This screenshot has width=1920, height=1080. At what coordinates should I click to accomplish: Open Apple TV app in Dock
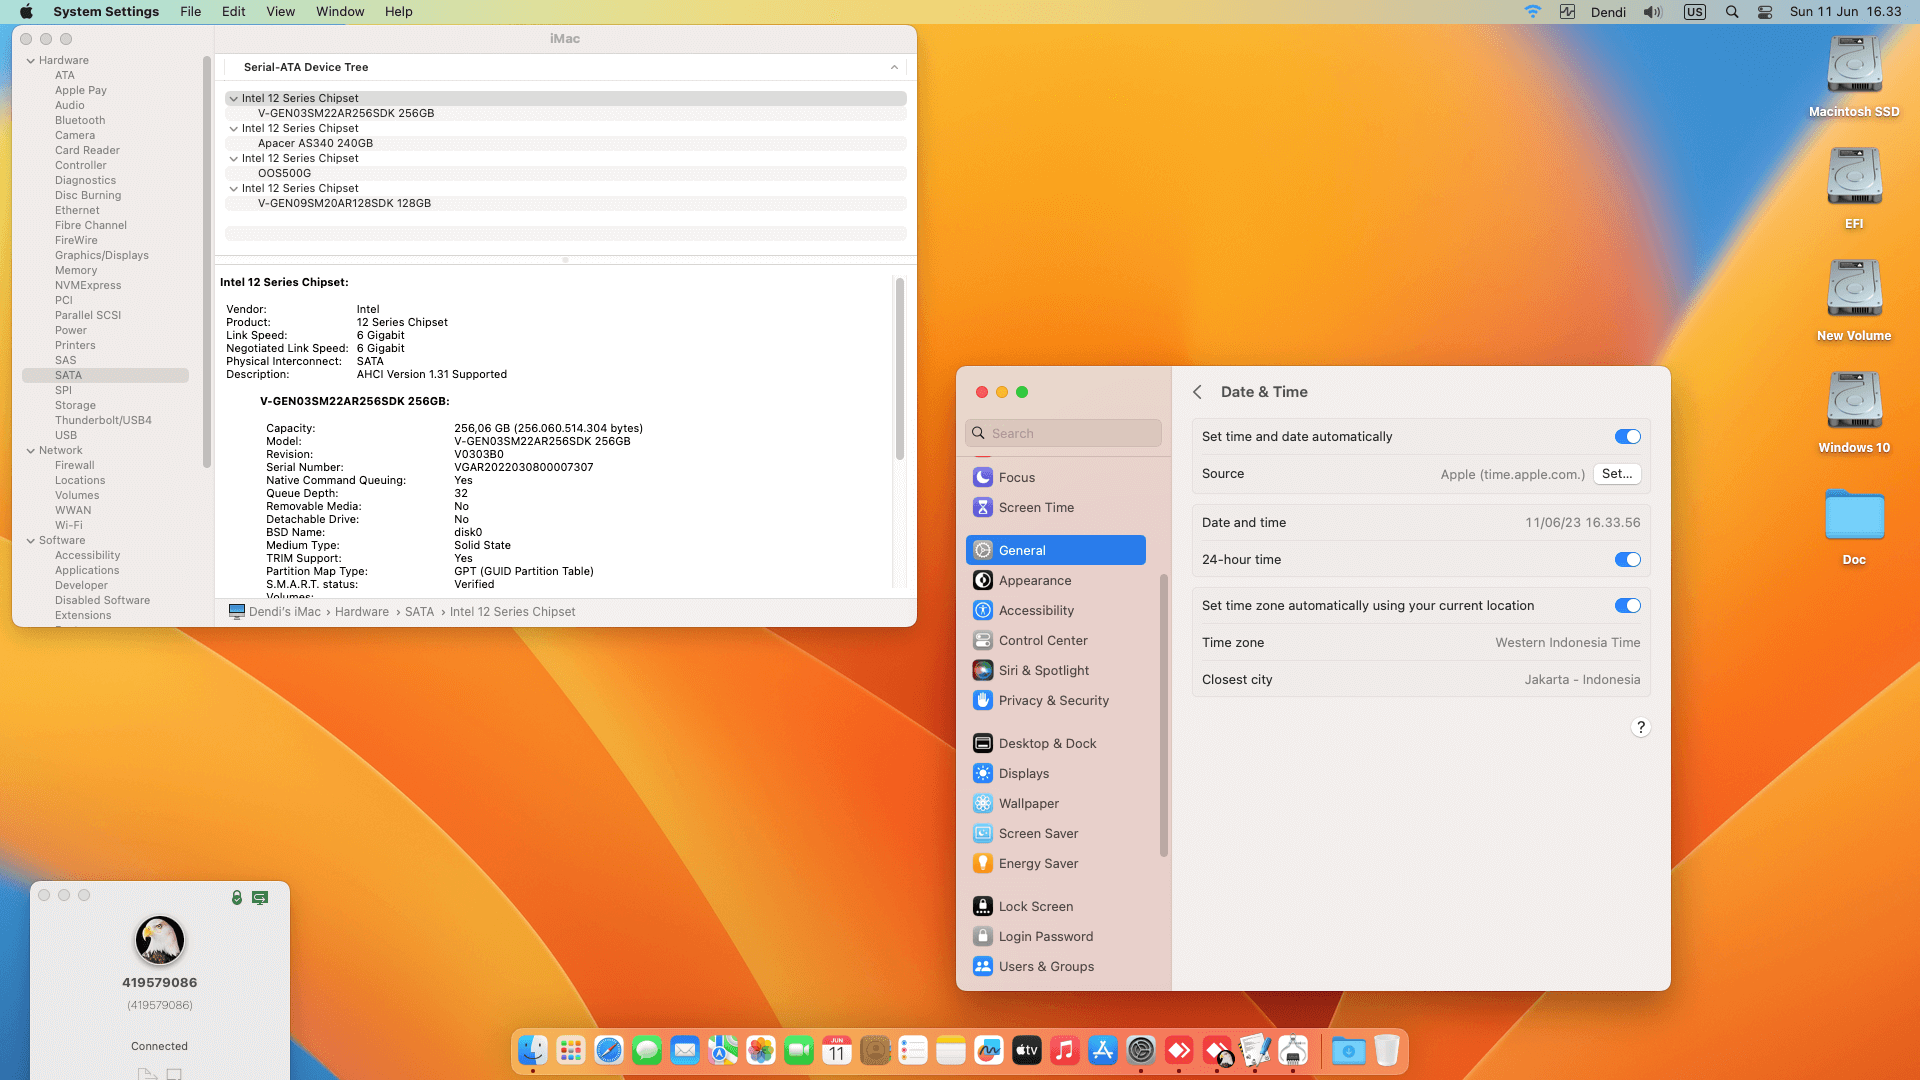click(1027, 1051)
